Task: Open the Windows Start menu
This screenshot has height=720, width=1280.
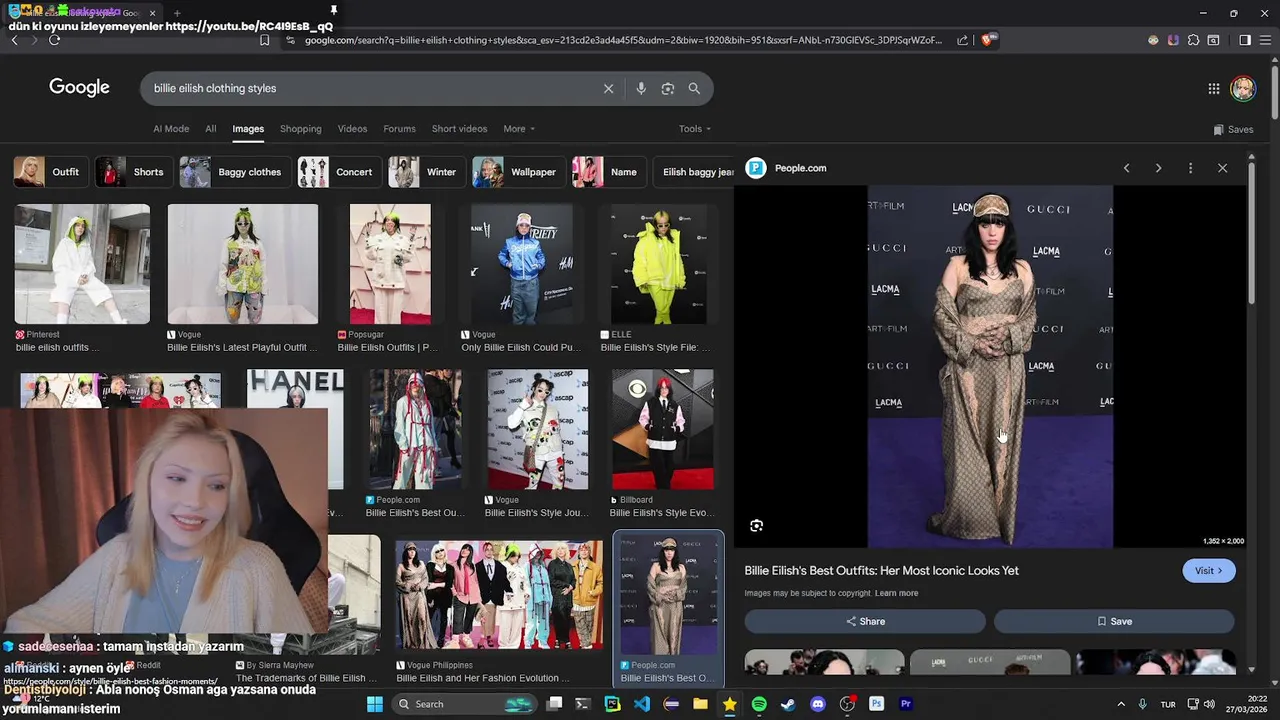Action: (x=374, y=704)
